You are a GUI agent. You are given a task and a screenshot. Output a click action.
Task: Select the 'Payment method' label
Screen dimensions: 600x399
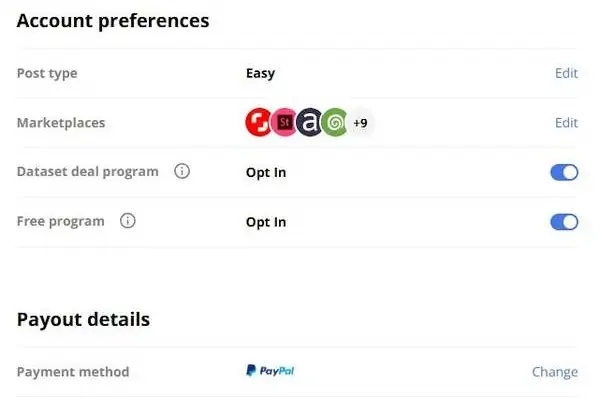pos(73,372)
